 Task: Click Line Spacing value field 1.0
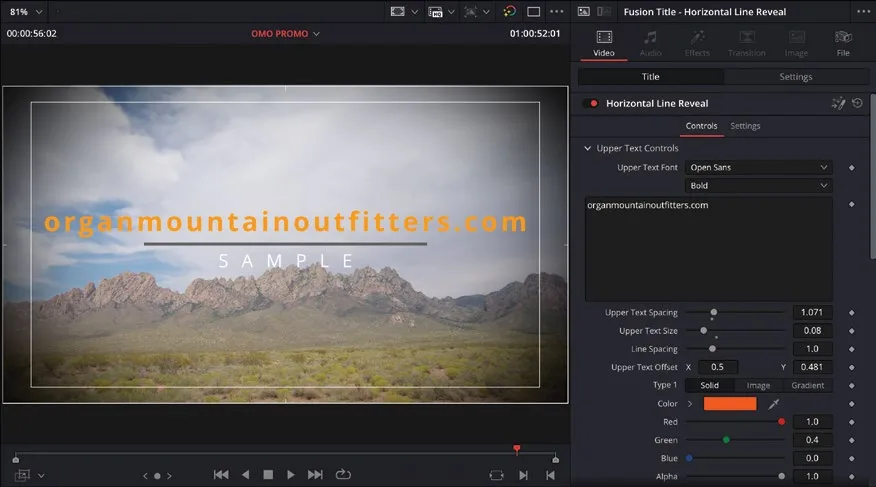812,349
